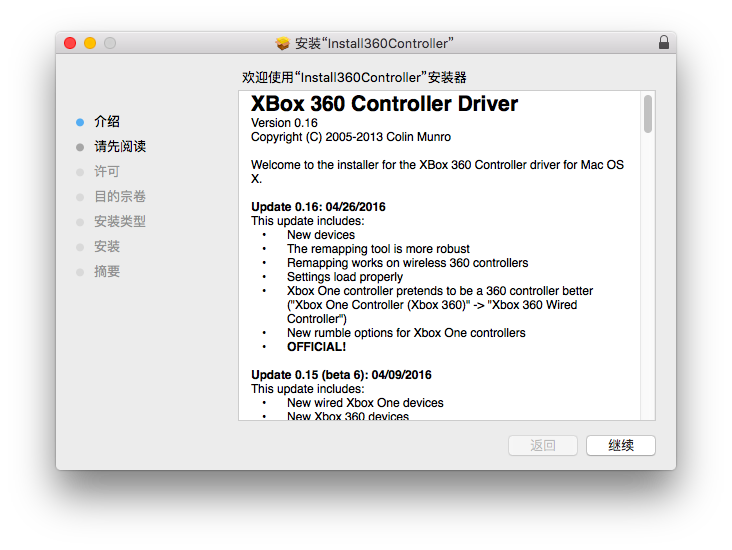This screenshot has width=732, height=550.
Task: Click the 返回 button
Action: pos(543,445)
